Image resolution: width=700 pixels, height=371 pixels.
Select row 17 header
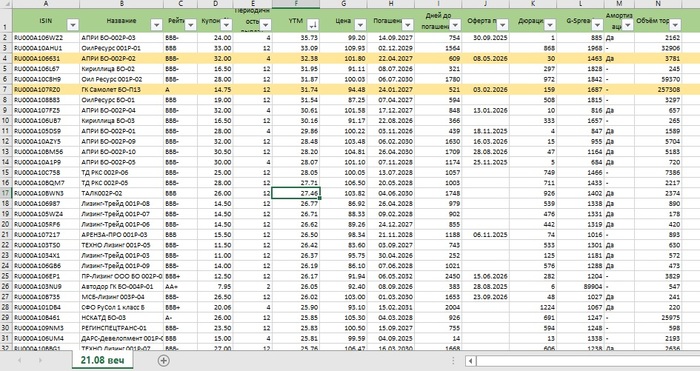(x=6, y=193)
